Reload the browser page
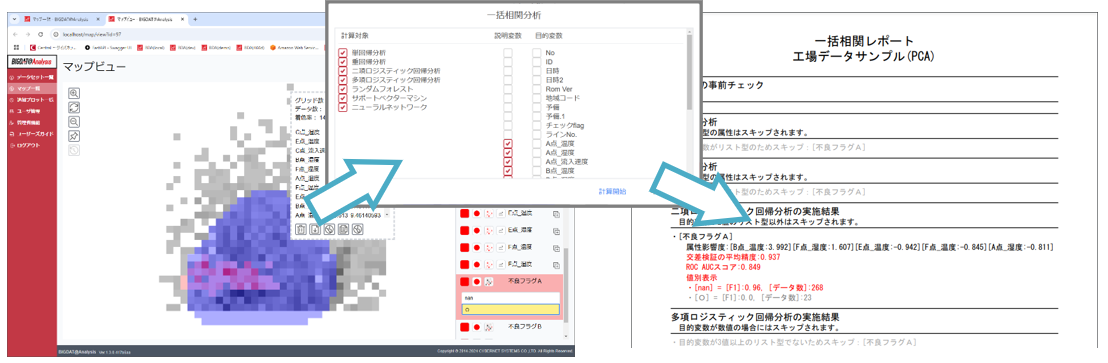The width and height of the screenshot is (1108, 363). coord(40,34)
